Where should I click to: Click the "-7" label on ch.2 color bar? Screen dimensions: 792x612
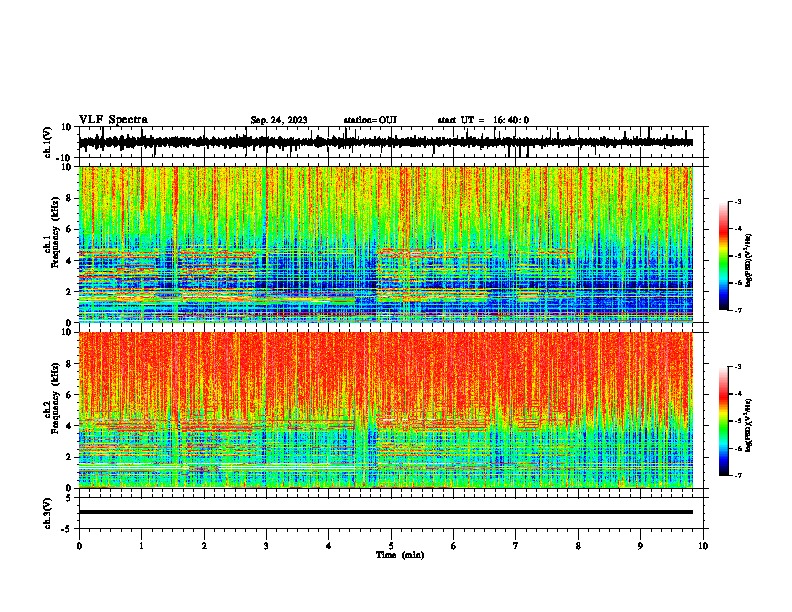pyautogui.click(x=737, y=475)
